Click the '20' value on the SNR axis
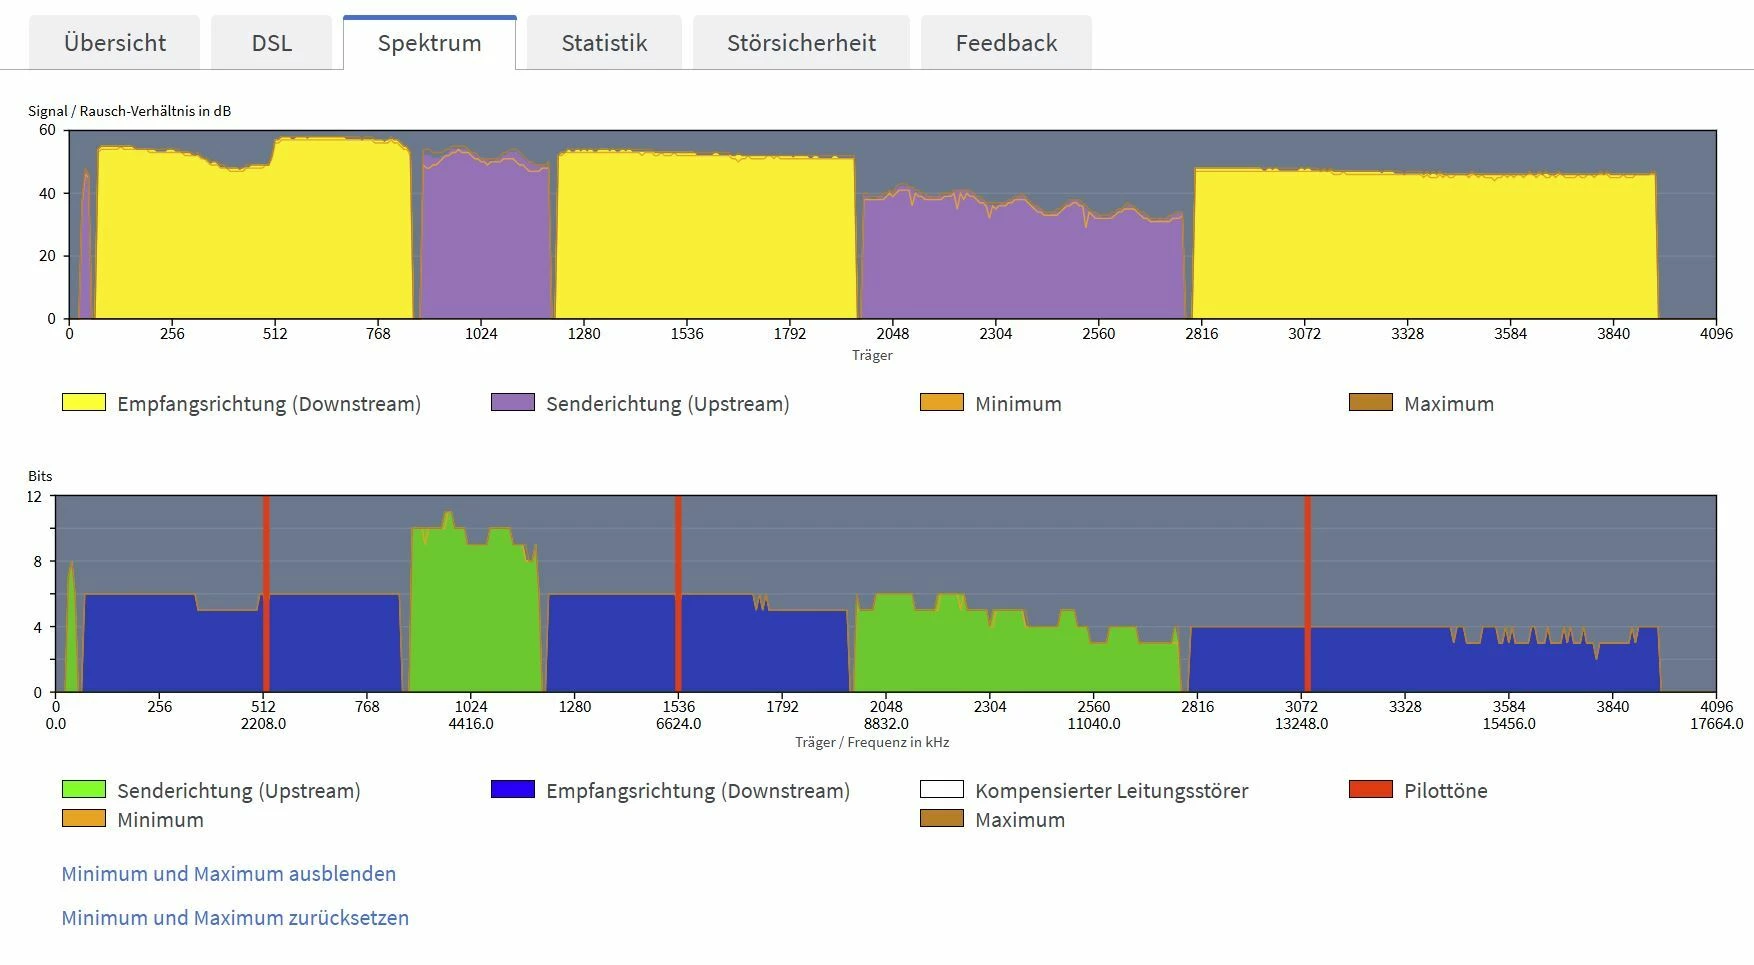 click(48, 256)
